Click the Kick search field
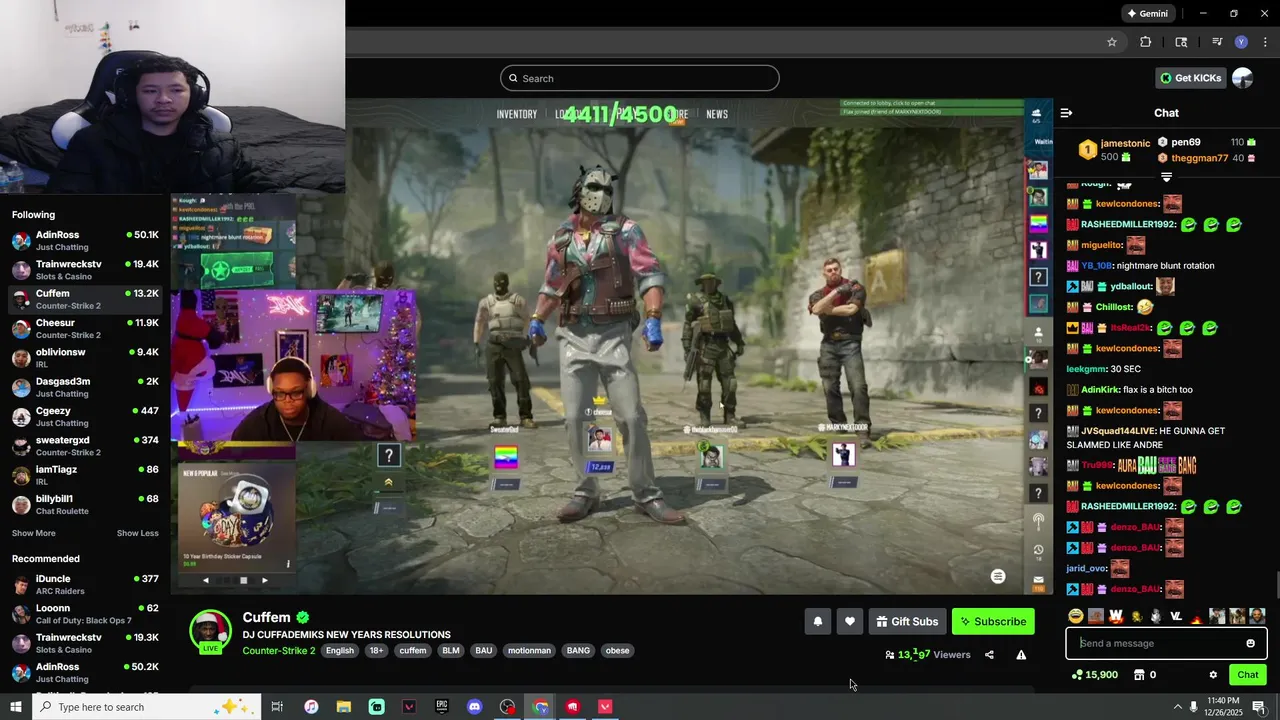Image resolution: width=1280 pixels, height=720 pixels. [640, 78]
